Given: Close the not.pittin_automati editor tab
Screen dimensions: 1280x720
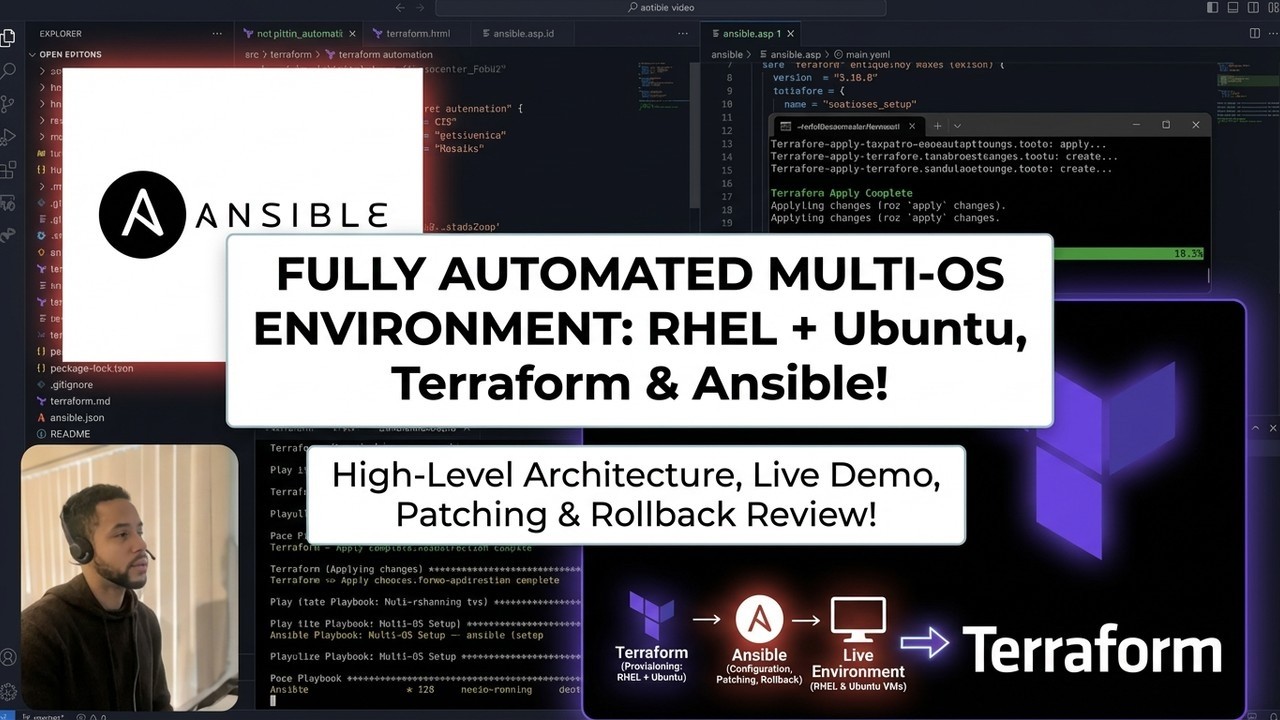Looking at the screenshot, I should [353, 33].
